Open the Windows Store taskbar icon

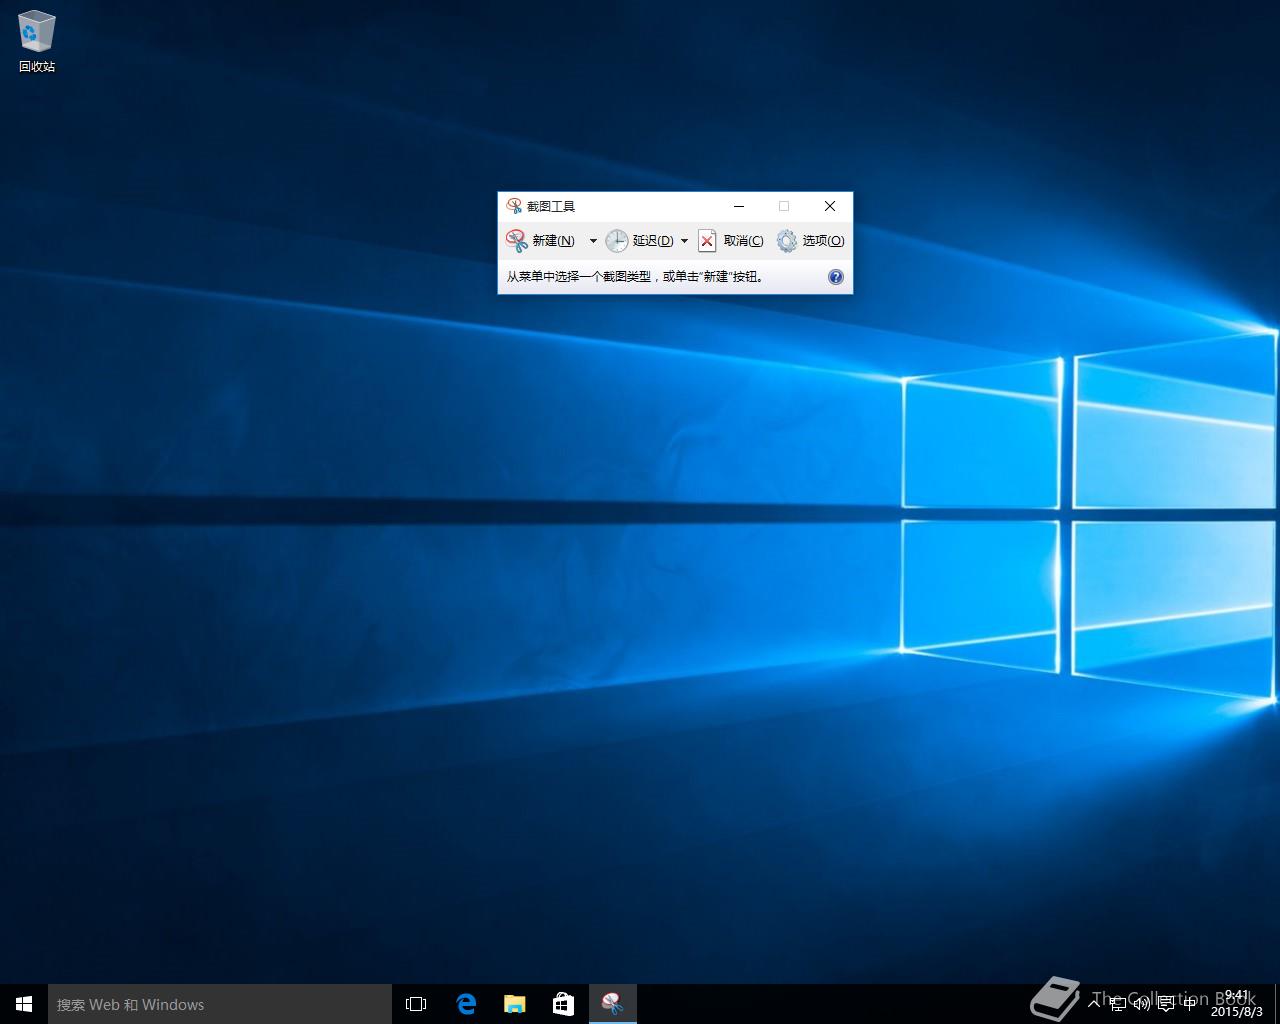click(x=563, y=1004)
